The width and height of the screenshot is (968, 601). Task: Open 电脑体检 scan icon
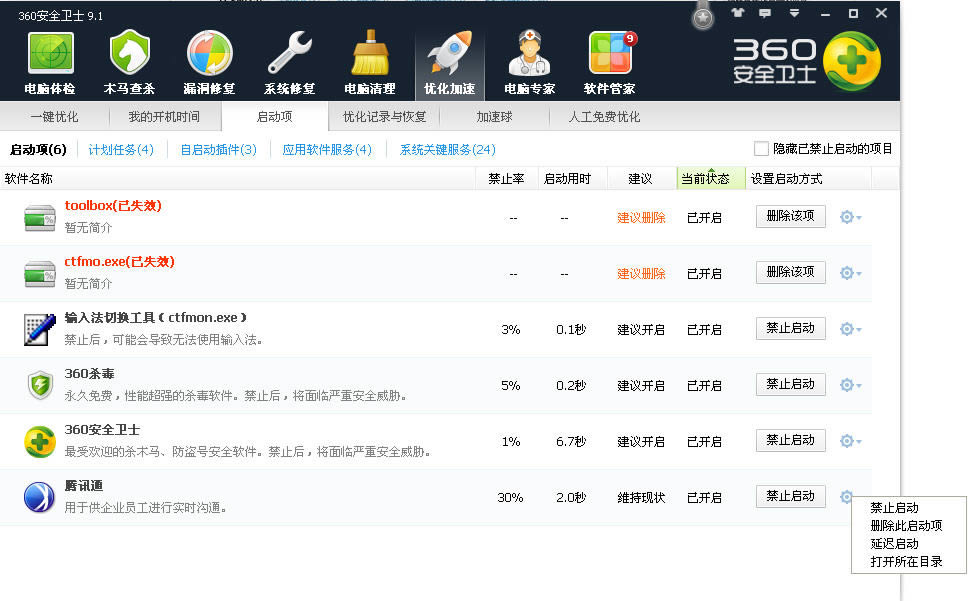pyautogui.click(x=49, y=58)
